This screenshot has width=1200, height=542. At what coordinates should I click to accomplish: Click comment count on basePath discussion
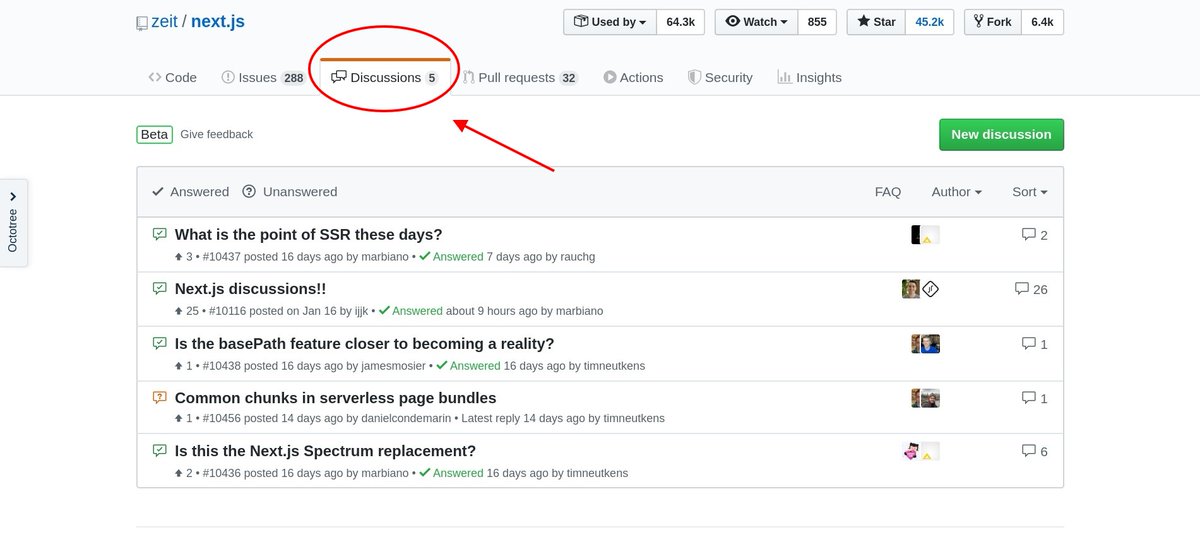pyautogui.click(x=1034, y=343)
